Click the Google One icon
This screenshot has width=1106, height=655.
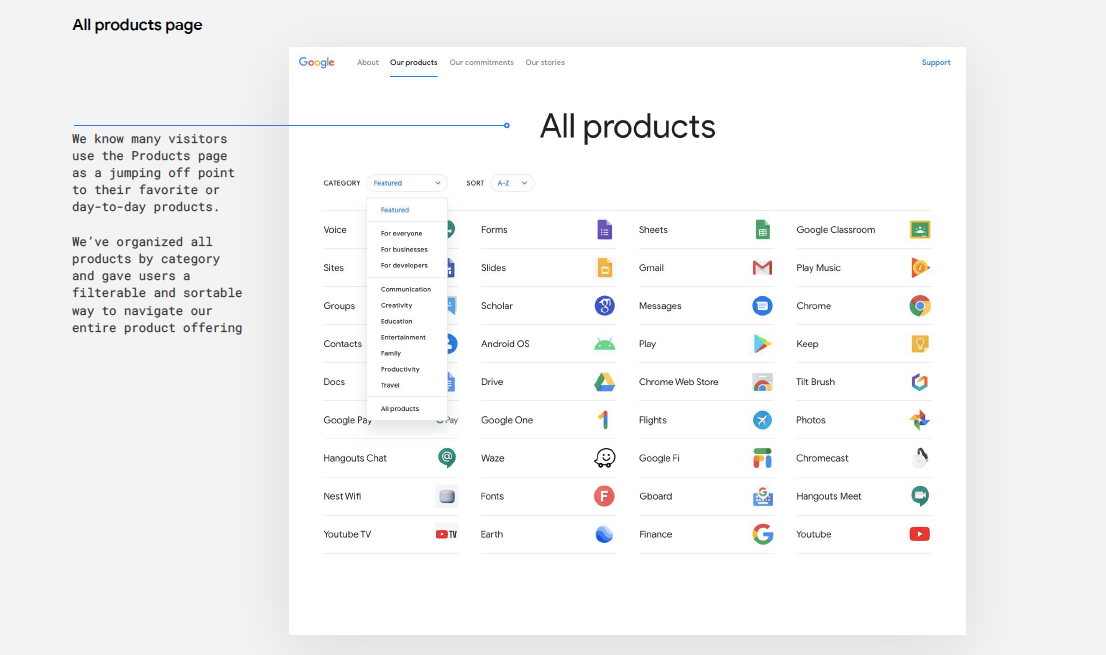point(604,420)
